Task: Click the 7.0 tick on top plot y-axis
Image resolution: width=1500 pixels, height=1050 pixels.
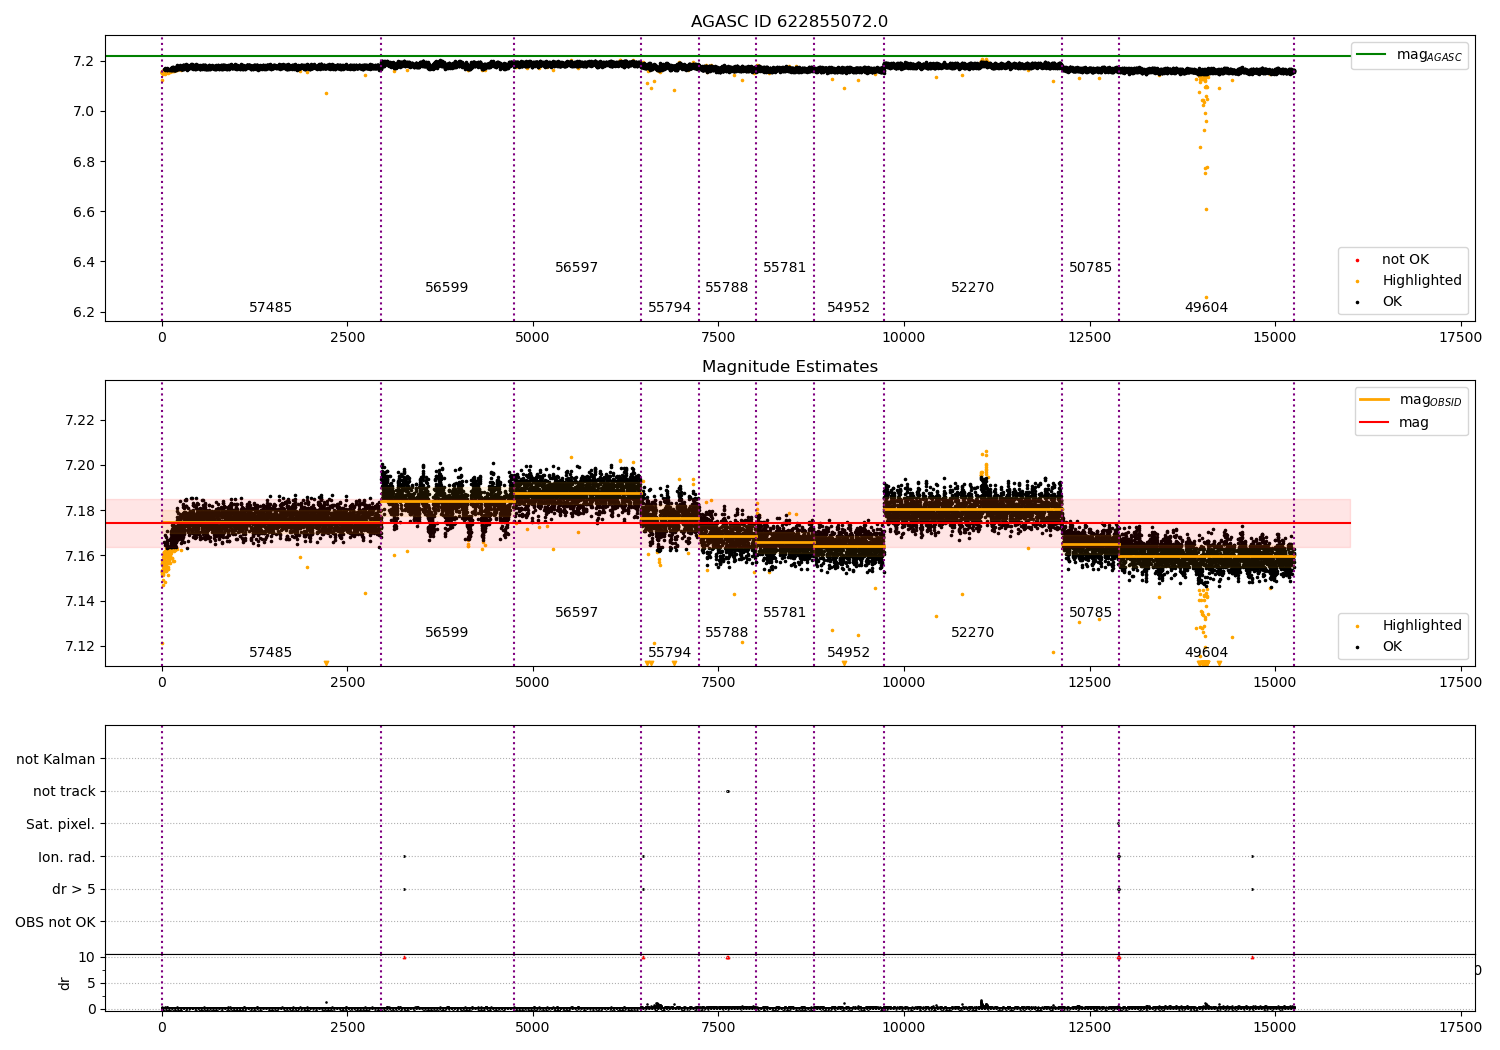Action: point(84,111)
